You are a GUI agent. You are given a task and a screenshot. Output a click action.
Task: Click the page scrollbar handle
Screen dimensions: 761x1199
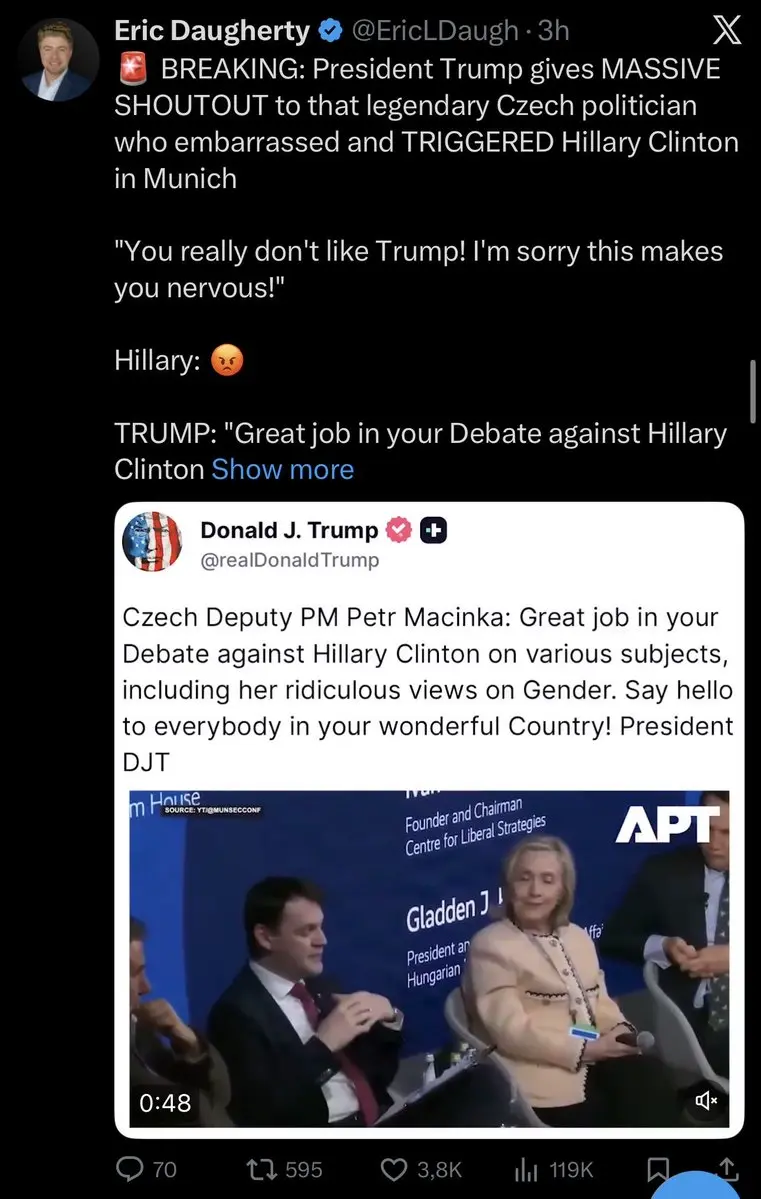753,390
